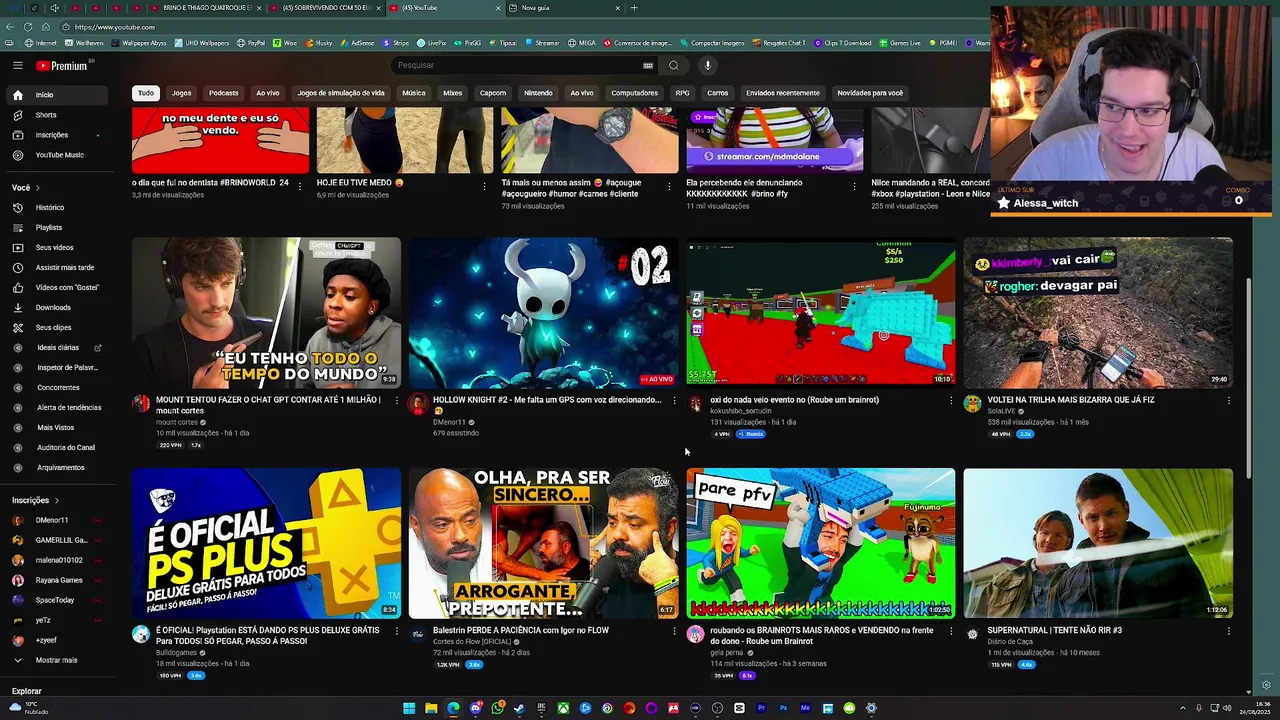The width and height of the screenshot is (1280, 720).
Task: Start voice search with the microphone
Action: [x=707, y=65]
